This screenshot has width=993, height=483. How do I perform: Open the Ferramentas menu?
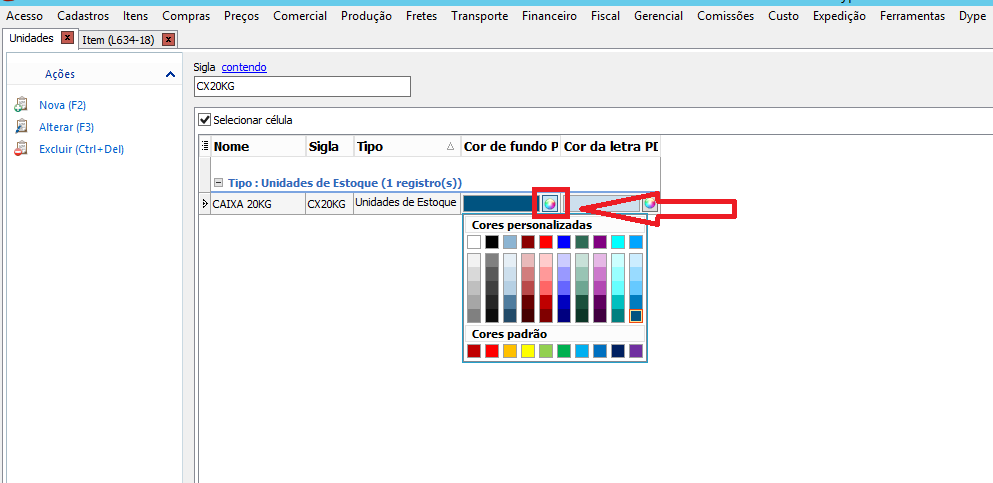[912, 16]
